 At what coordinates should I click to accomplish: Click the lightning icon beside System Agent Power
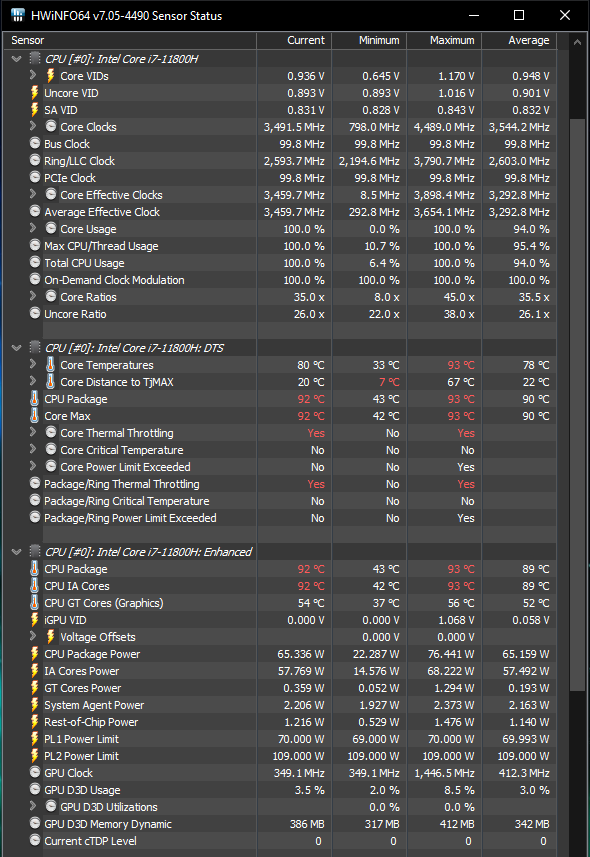point(34,705)
